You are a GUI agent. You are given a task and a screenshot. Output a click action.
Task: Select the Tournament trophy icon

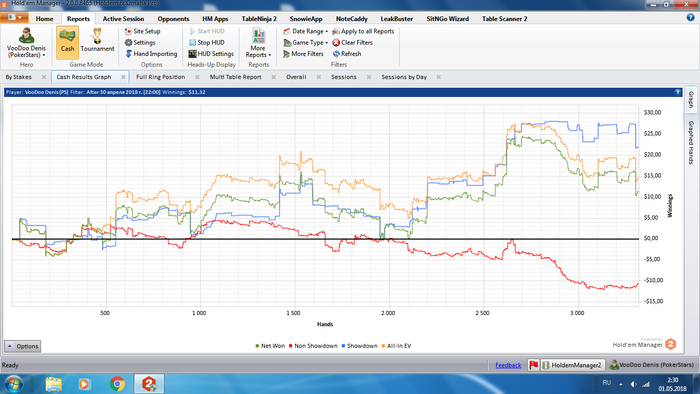point(97,36)
